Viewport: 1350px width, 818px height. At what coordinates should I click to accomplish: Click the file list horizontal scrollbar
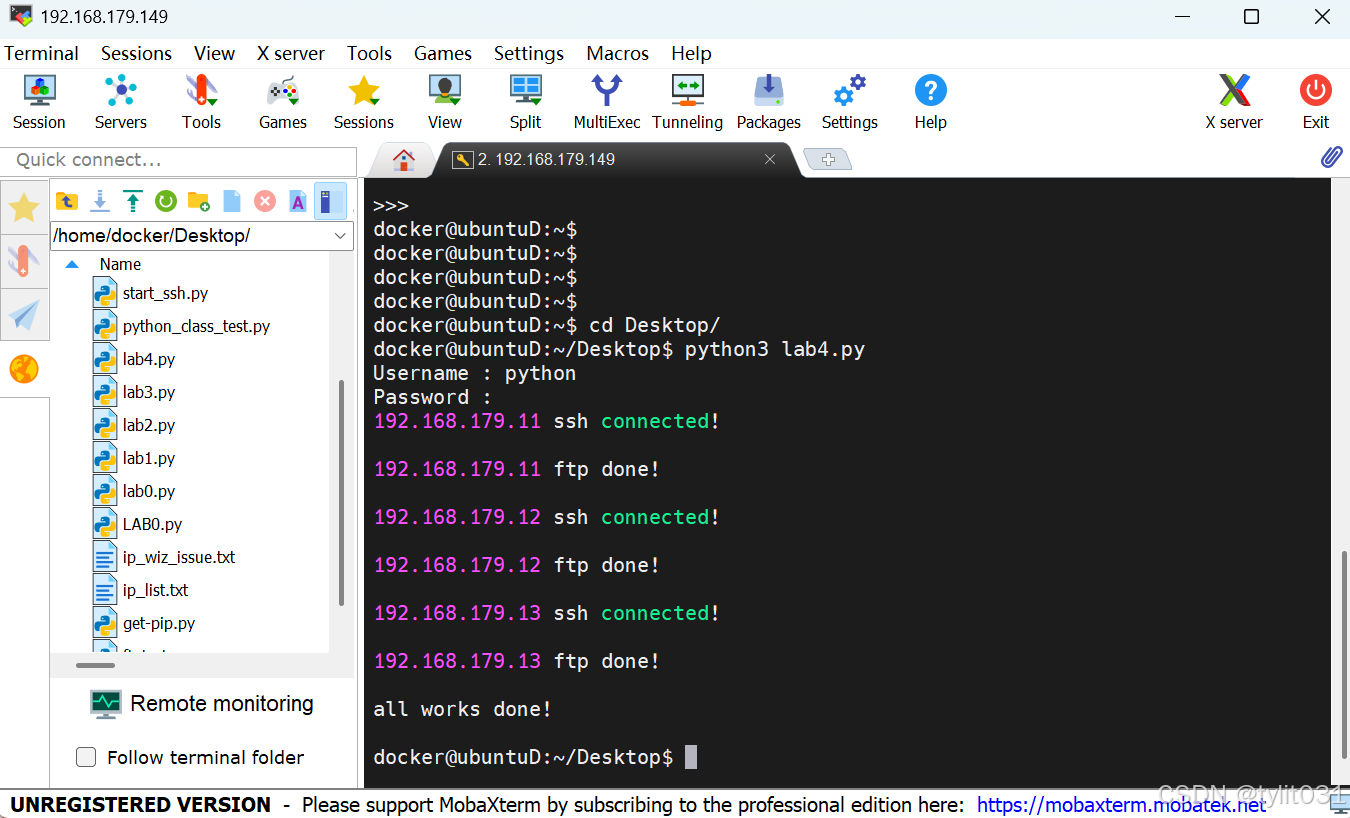coord(95,665)
